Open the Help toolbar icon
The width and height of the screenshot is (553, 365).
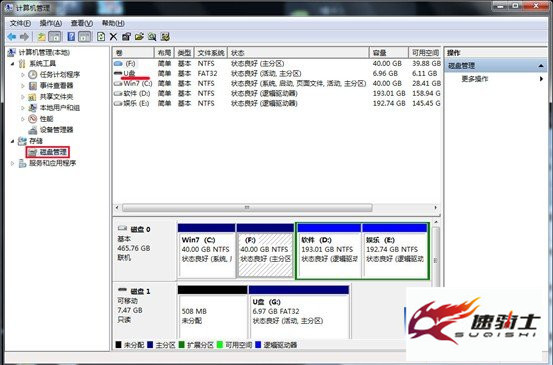pyautogui.click(x=71, y=37)
